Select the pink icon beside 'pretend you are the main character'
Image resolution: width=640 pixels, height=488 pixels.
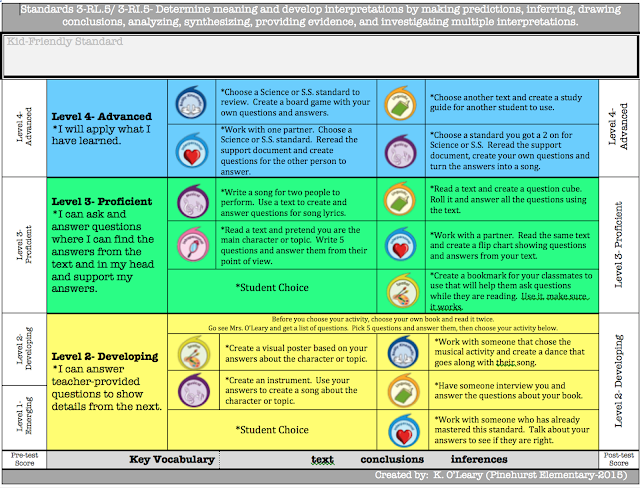point(193,245)
